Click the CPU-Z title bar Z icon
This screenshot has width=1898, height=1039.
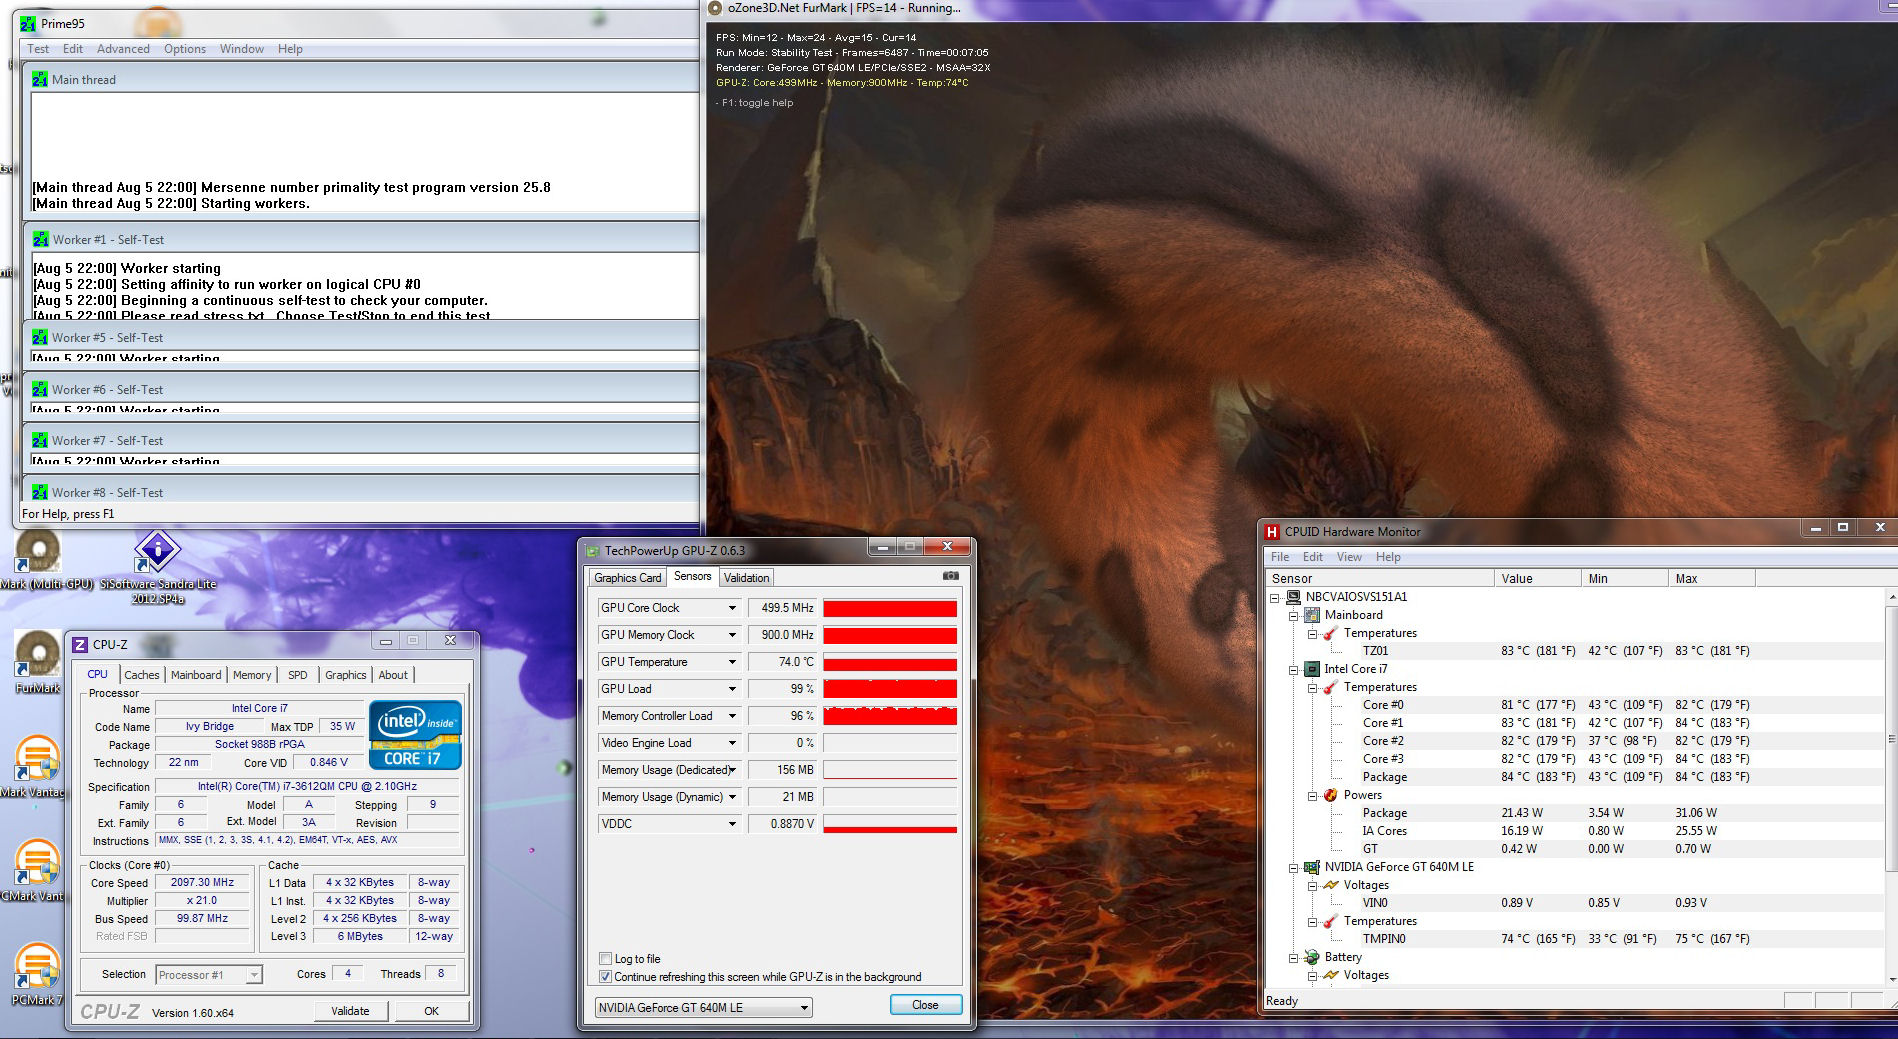tap(81, 645)
